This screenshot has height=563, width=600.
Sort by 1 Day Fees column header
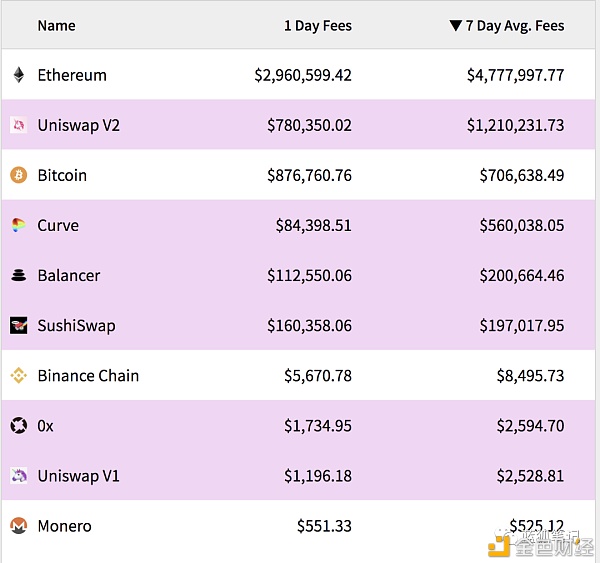(317, 25)
